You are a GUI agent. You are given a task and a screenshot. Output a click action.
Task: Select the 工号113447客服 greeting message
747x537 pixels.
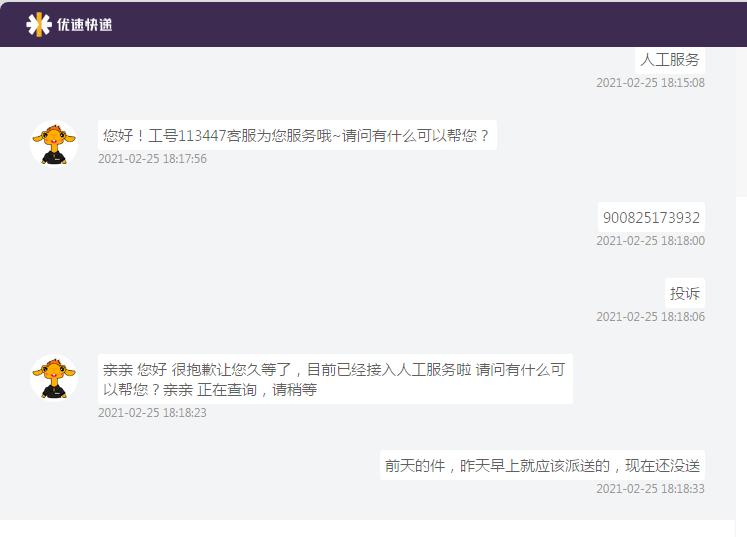[x=297, y=135]
